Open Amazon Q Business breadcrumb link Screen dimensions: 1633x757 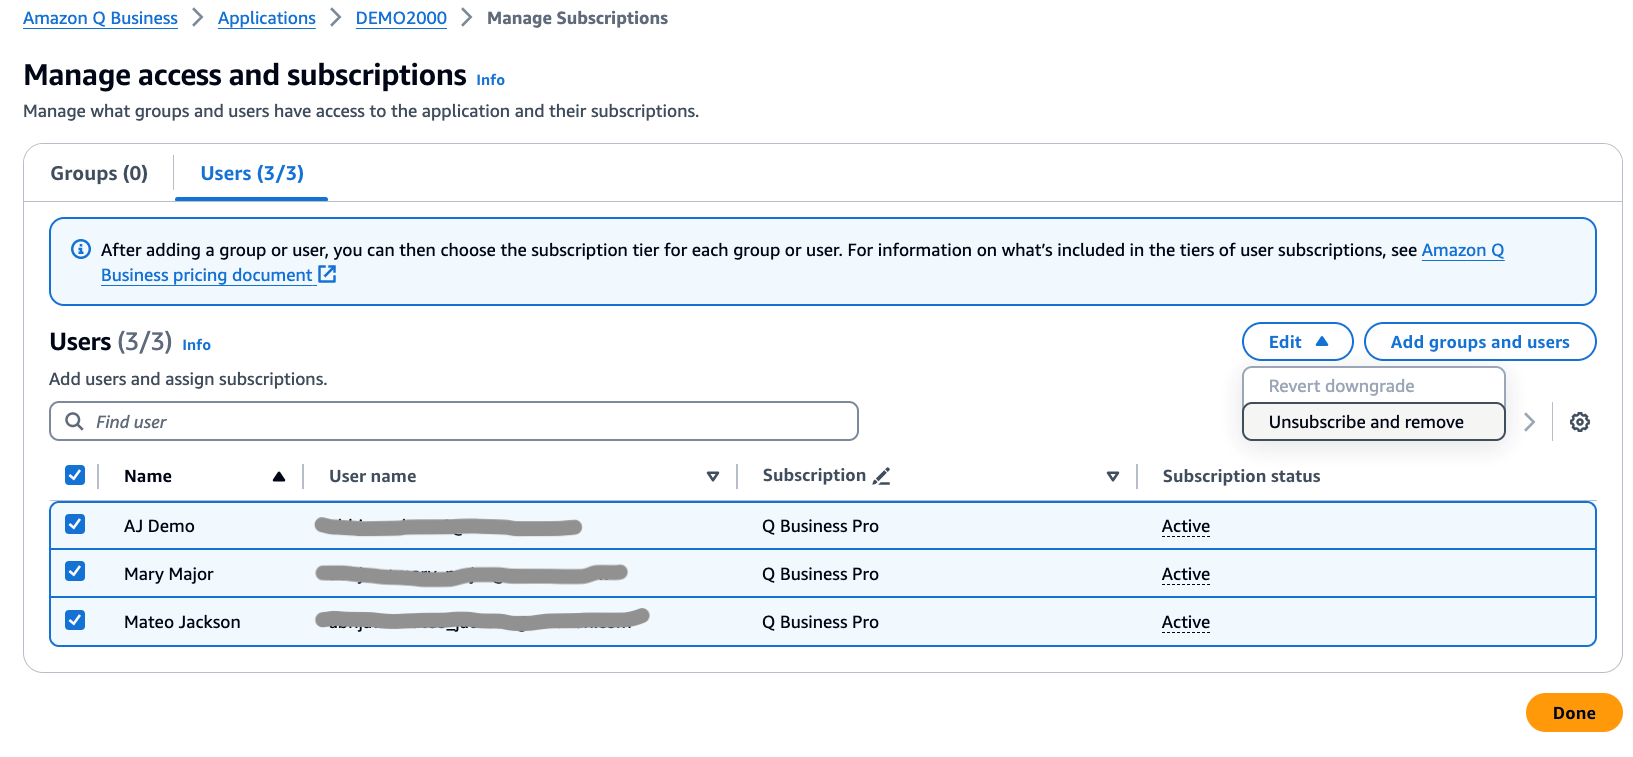pos(100,18)
